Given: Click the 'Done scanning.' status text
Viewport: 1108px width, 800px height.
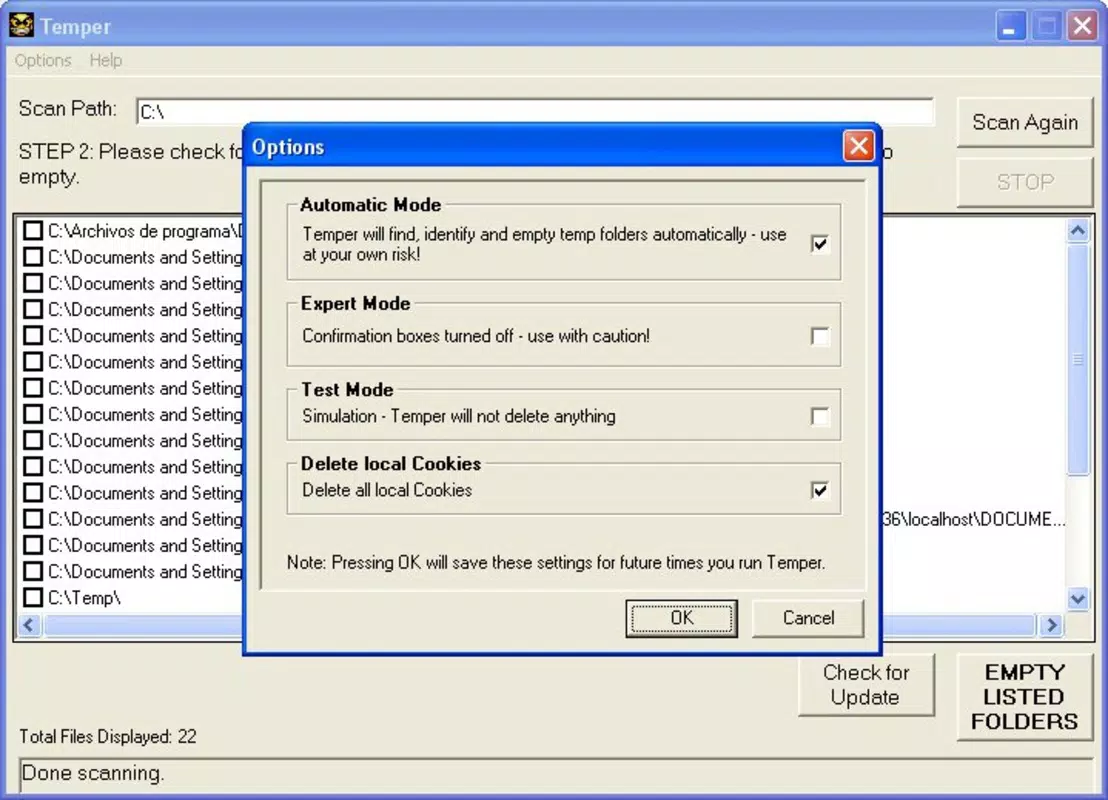Looking at the screenshot, I should [93, 773].
